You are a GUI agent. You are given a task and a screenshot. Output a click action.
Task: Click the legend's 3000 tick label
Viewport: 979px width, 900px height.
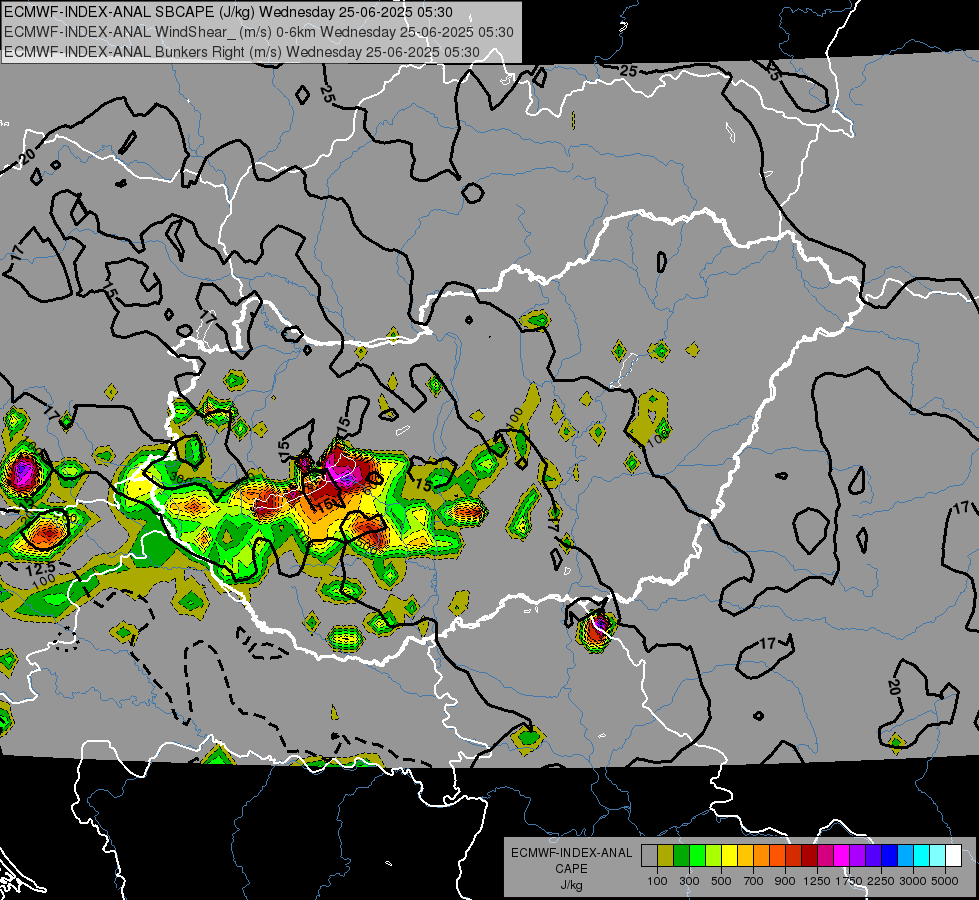(x=912, y=881)
